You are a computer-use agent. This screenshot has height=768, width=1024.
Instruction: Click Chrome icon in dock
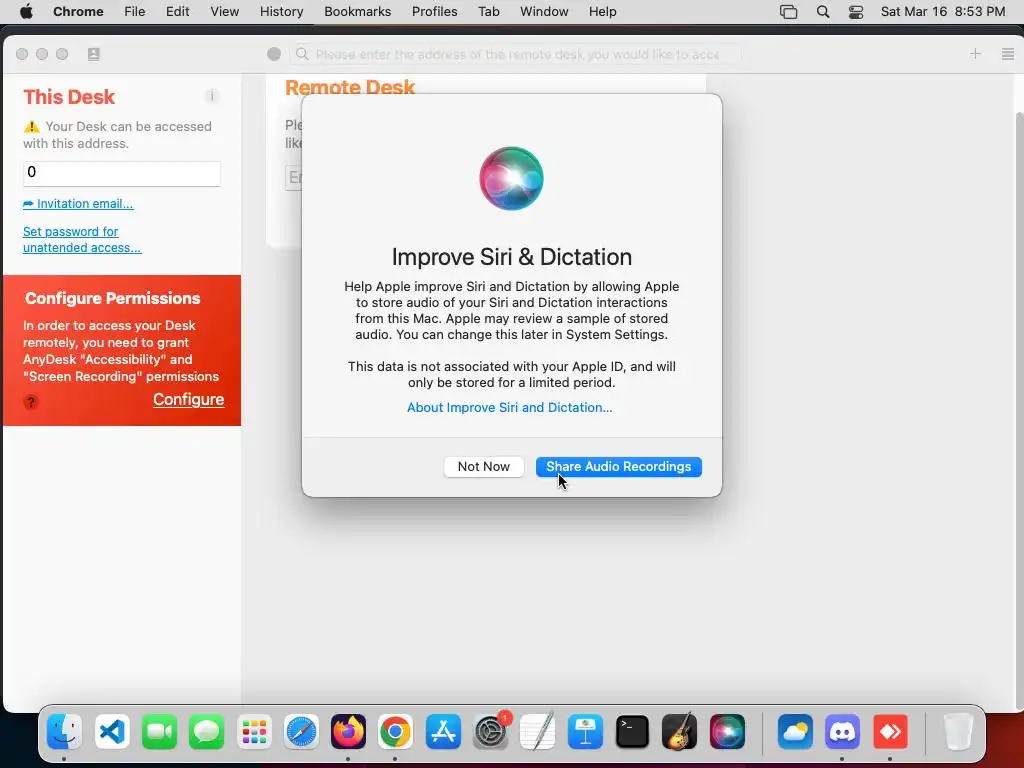point(395,731)
